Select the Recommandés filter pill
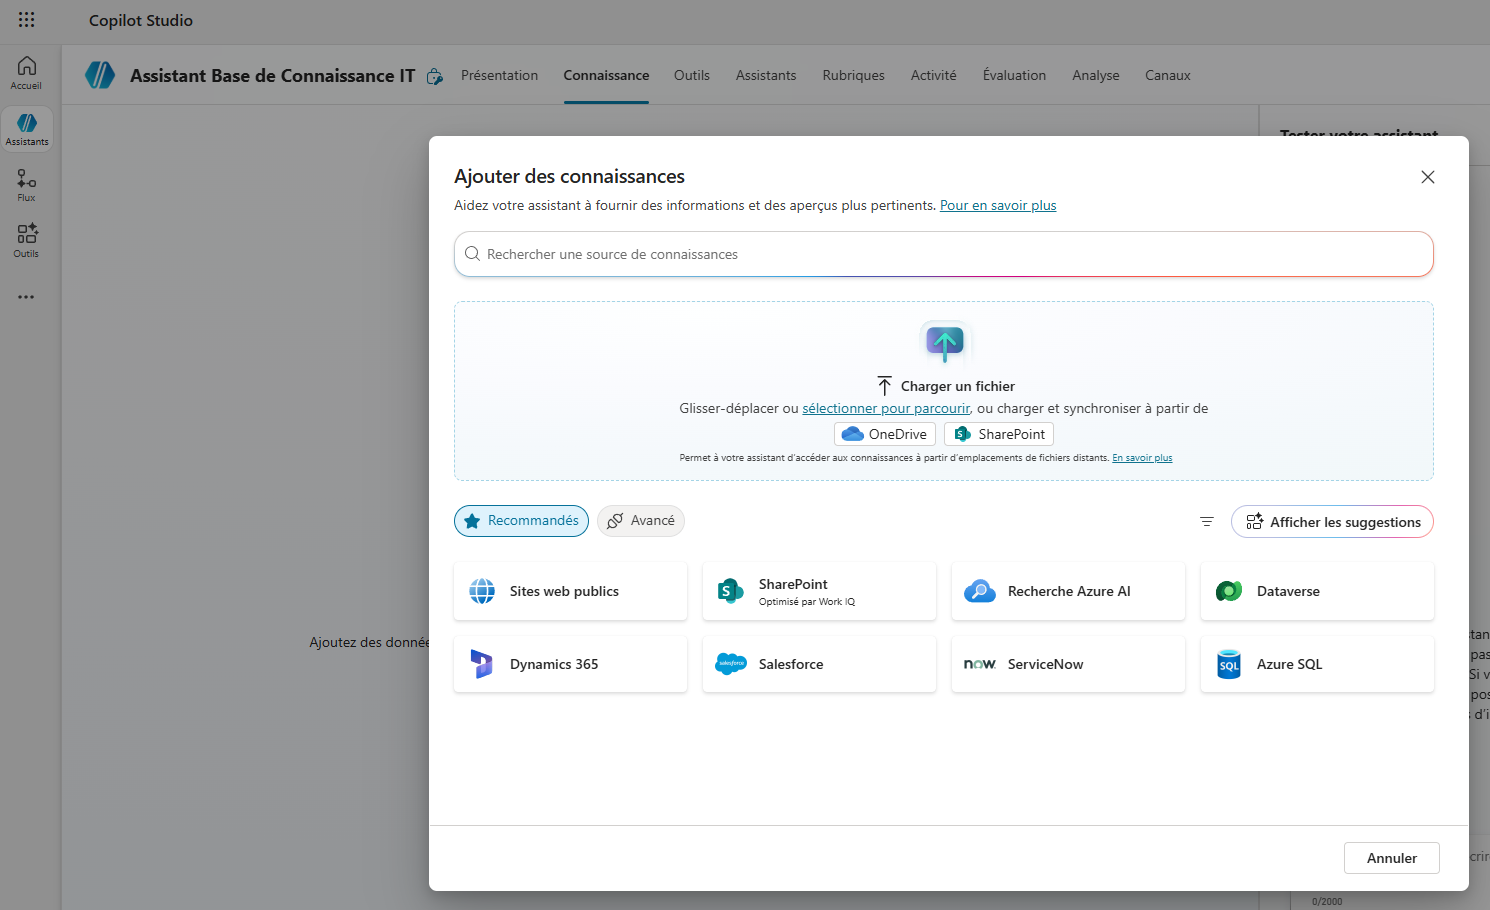Viewport: 1490px width, 910px height. coord(521,521)
